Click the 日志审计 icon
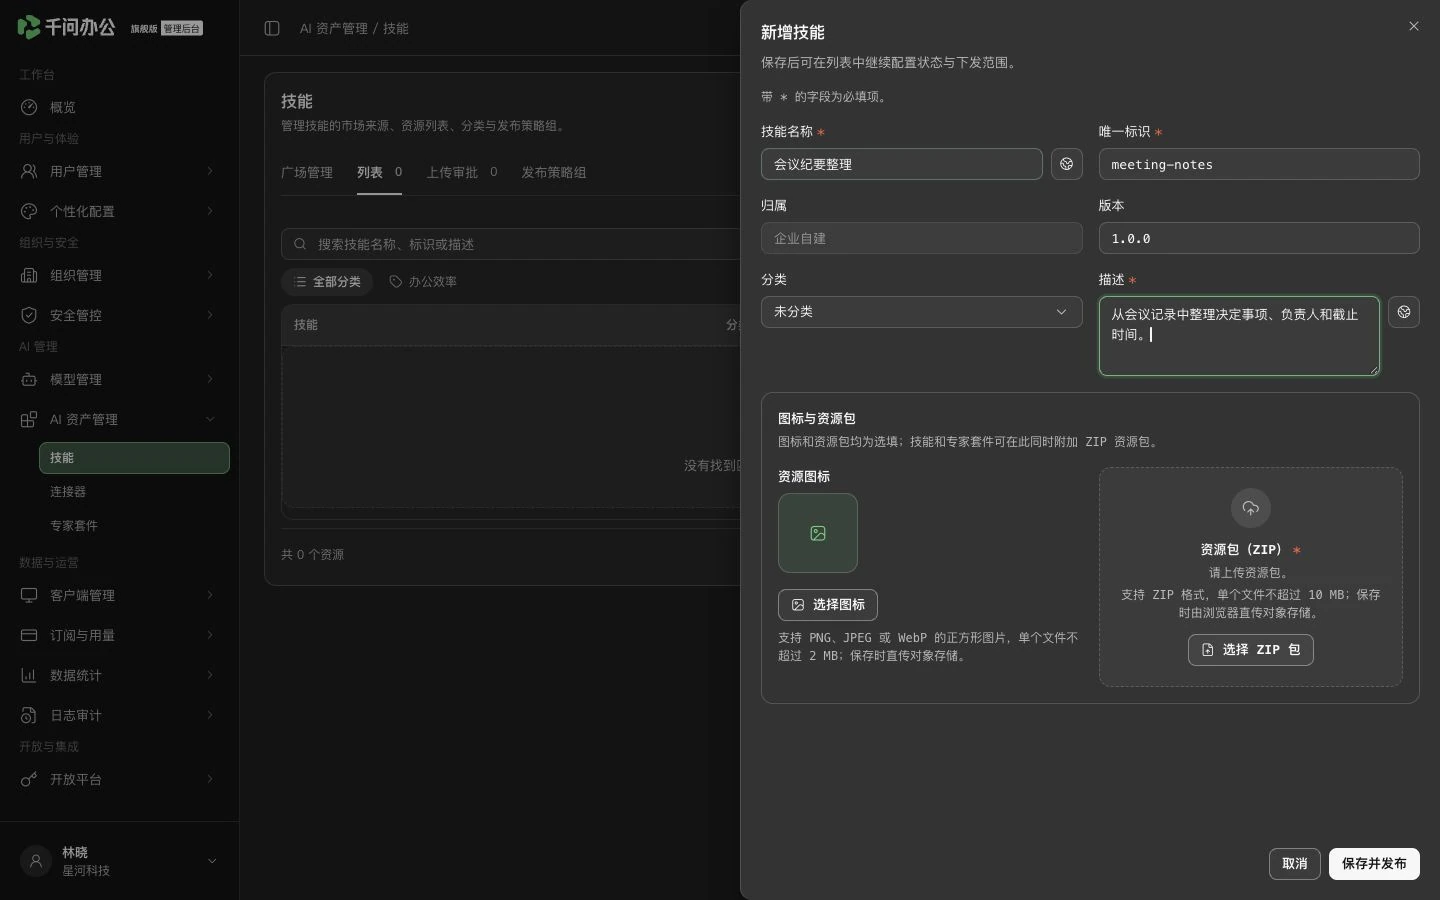The width and height of the screenshot is (1440, 900). pyautogui.click(x=29, y=715)
